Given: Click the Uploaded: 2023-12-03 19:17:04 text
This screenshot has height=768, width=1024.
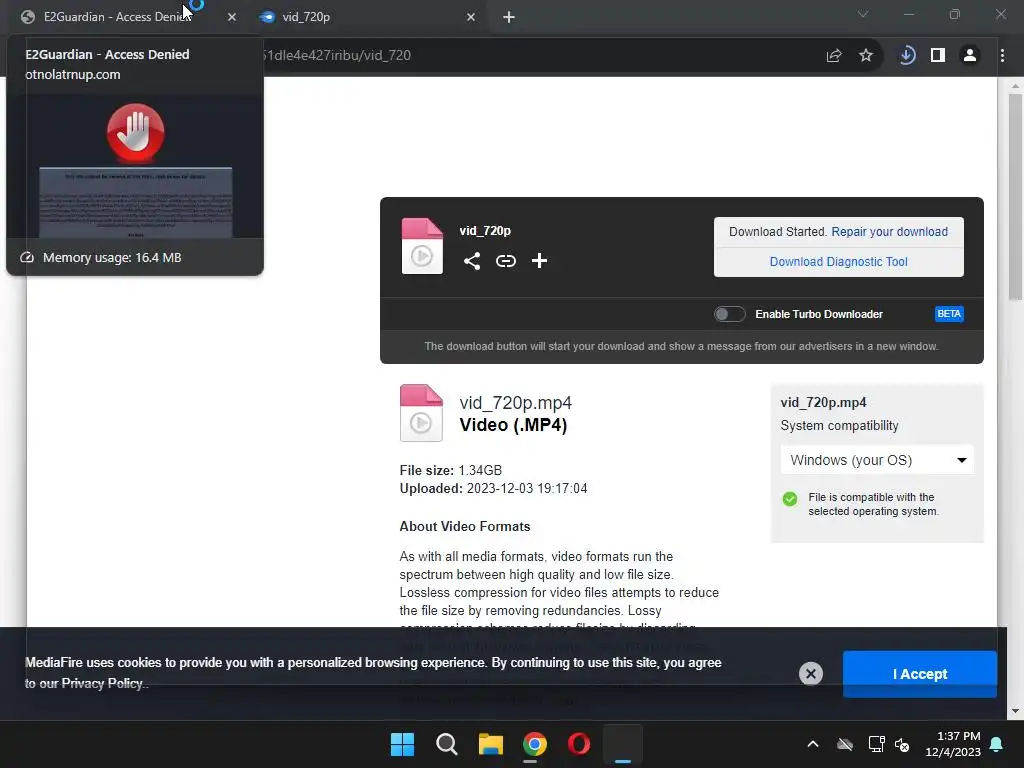Looking at the screenshot, I should click(493, 488).
